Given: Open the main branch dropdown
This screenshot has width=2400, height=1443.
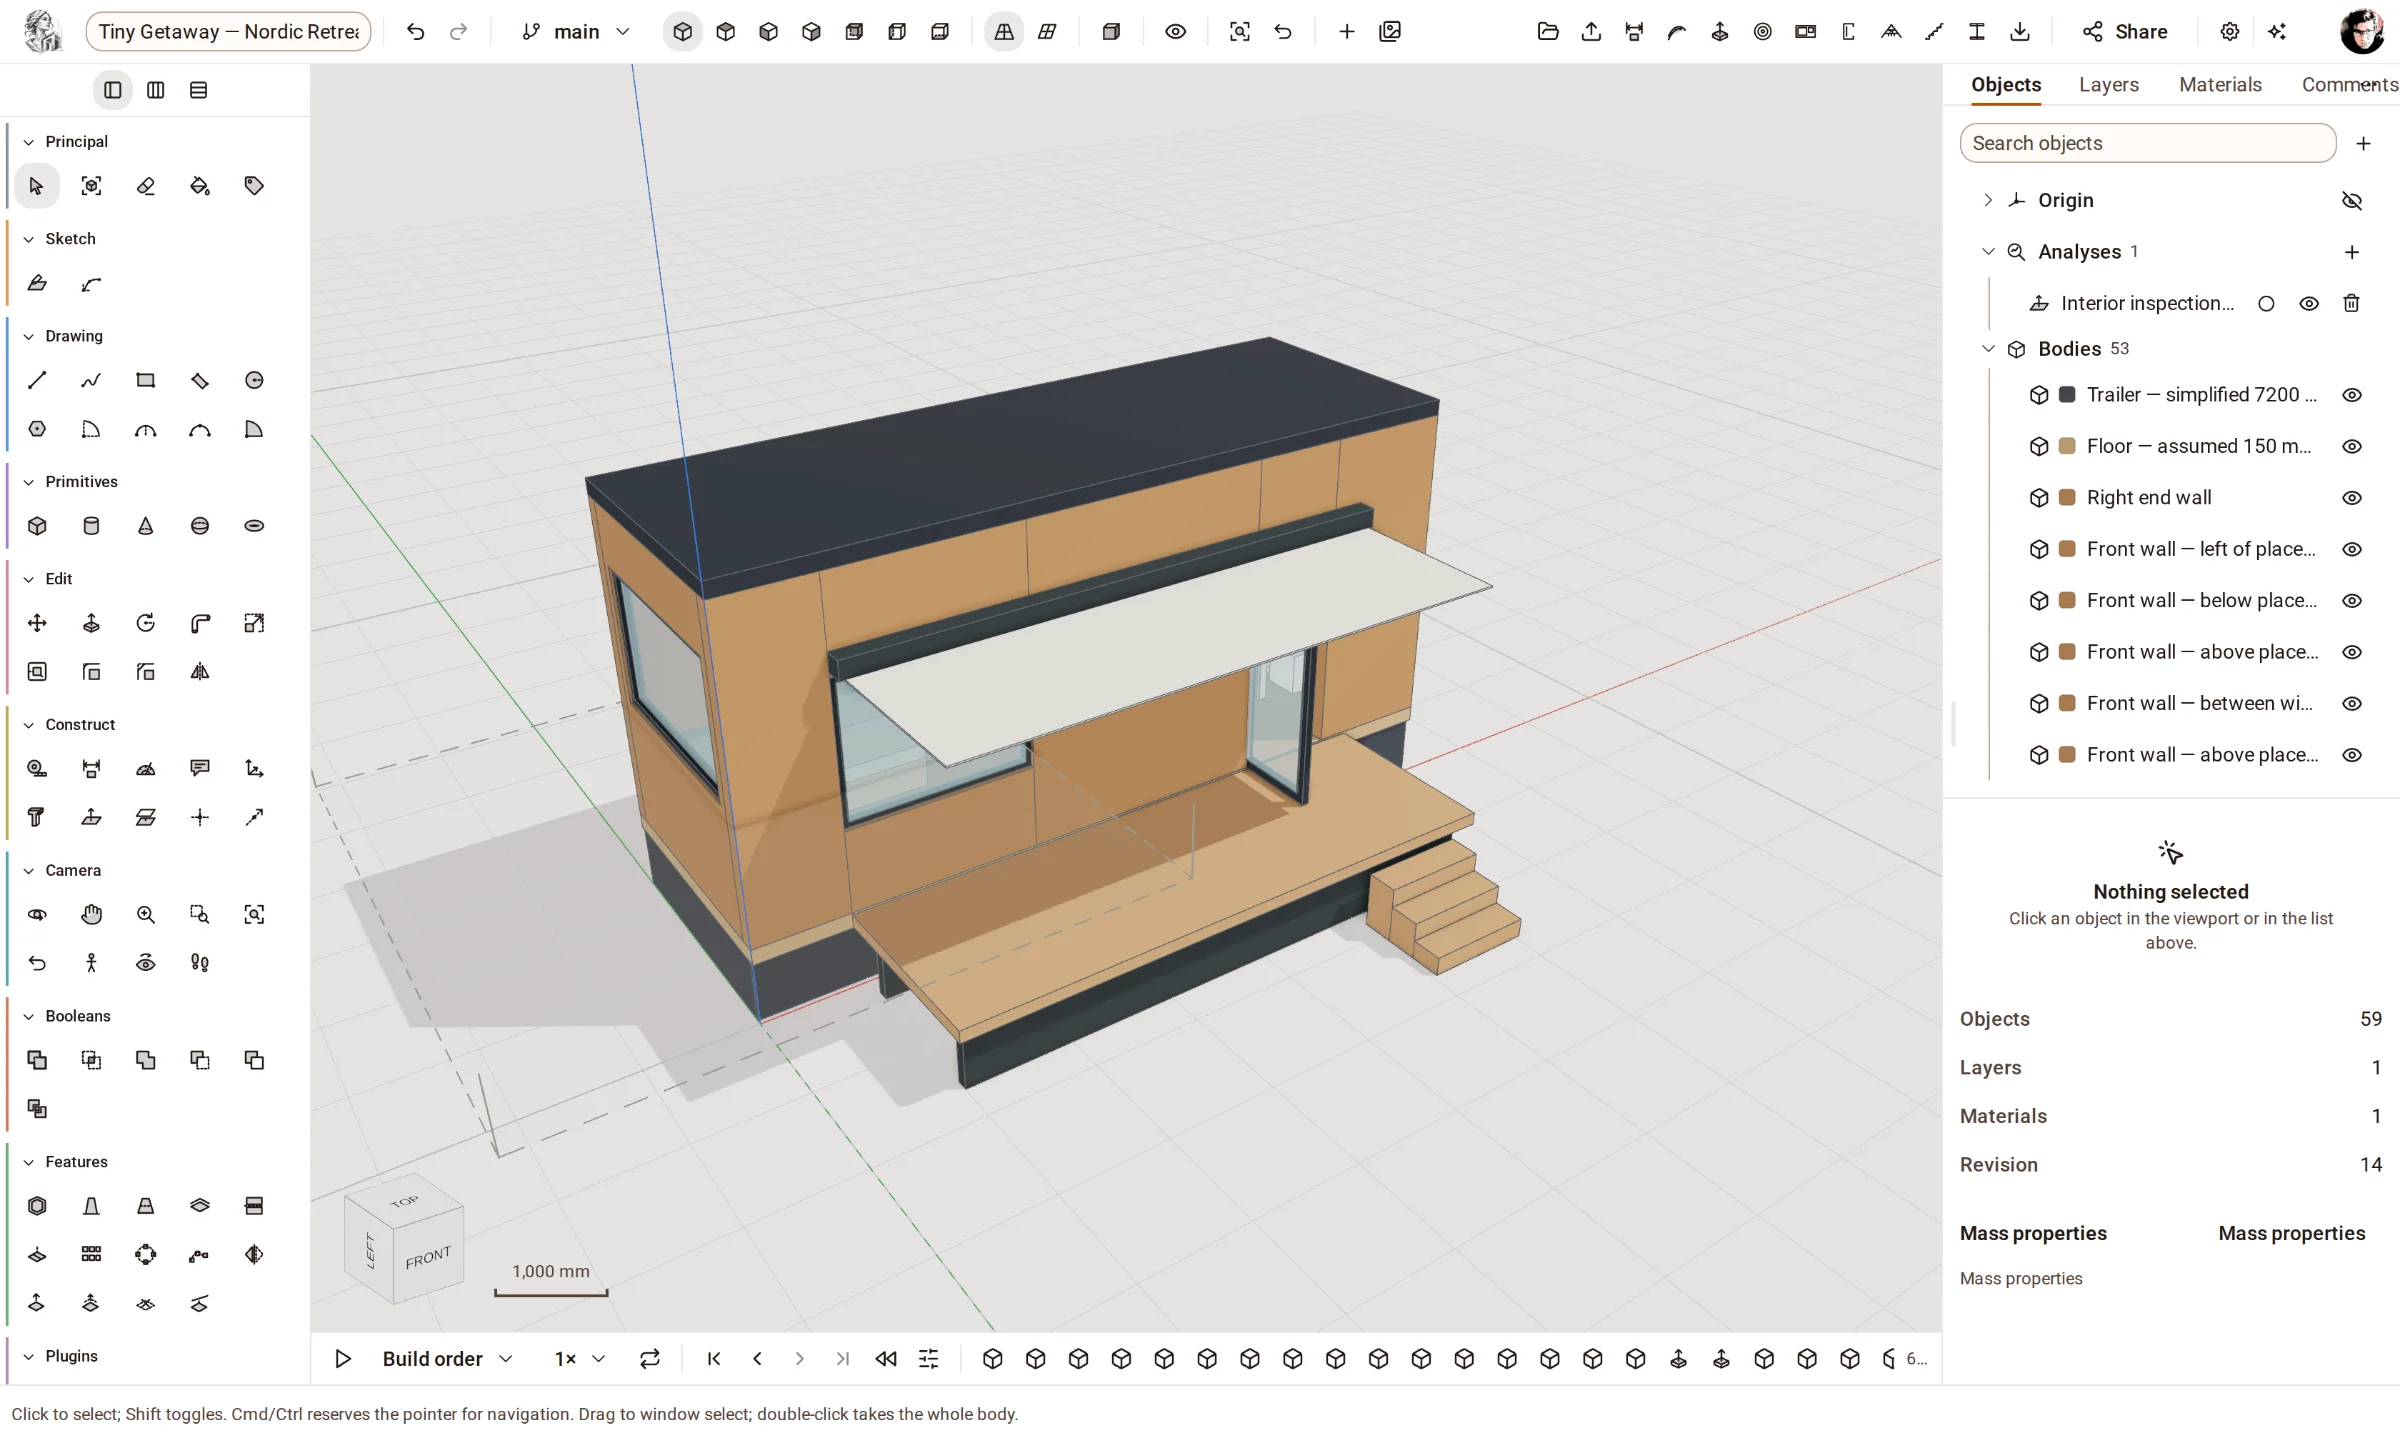Looking at the screenshot, I should [x=576, y=32].
